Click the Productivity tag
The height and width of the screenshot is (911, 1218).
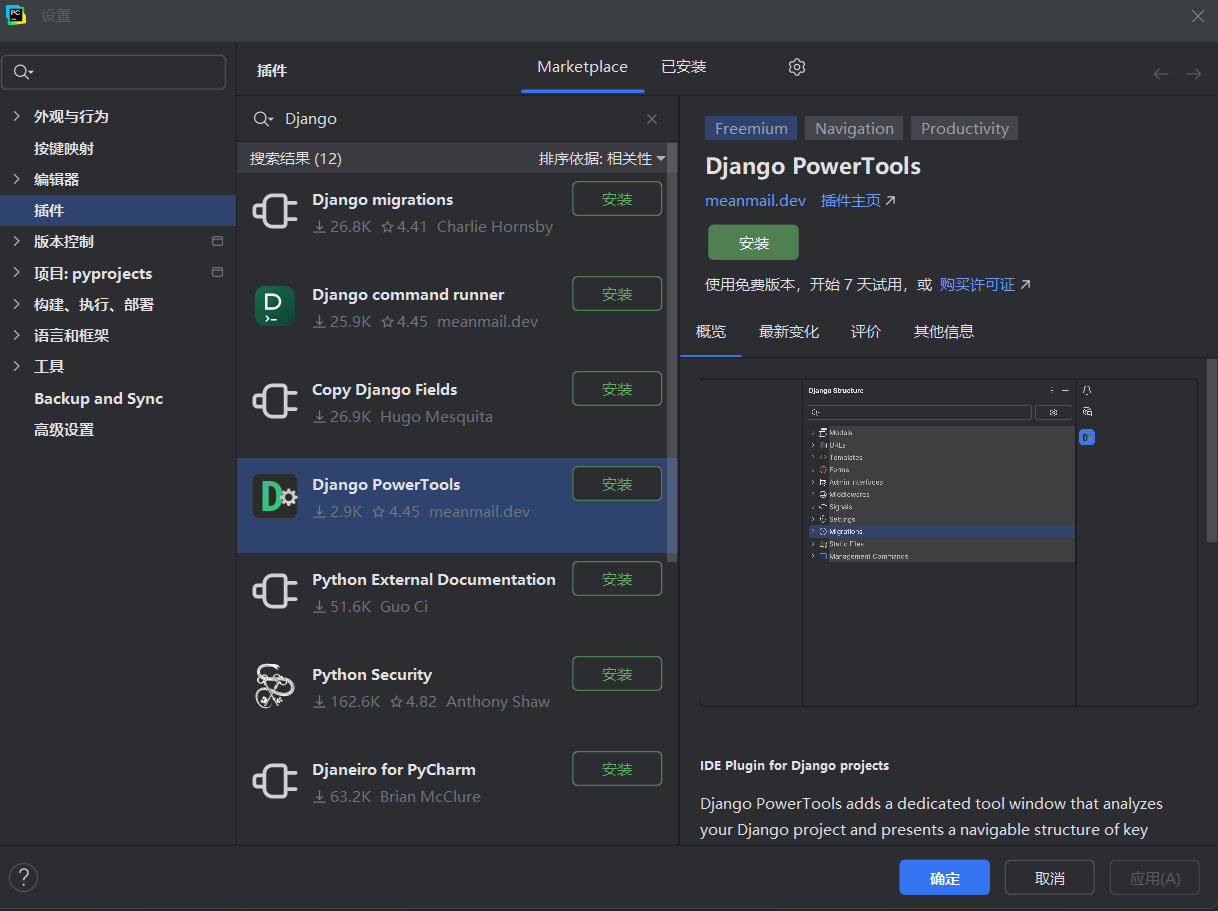pos(965,128)
